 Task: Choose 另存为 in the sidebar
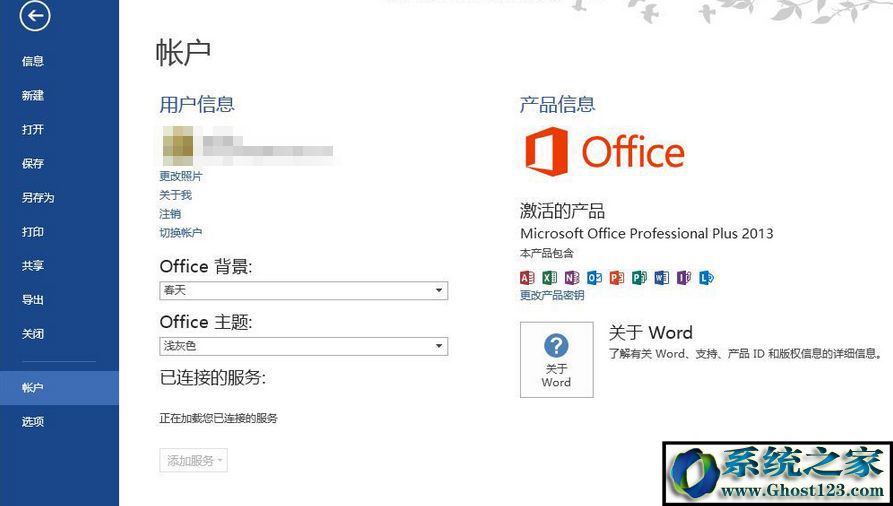pos(38,198)
